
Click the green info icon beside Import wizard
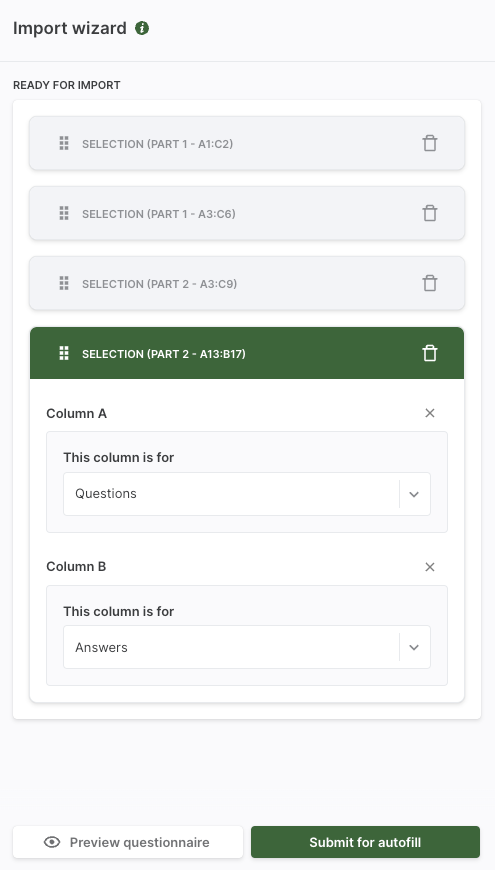[x=142, y=28]
